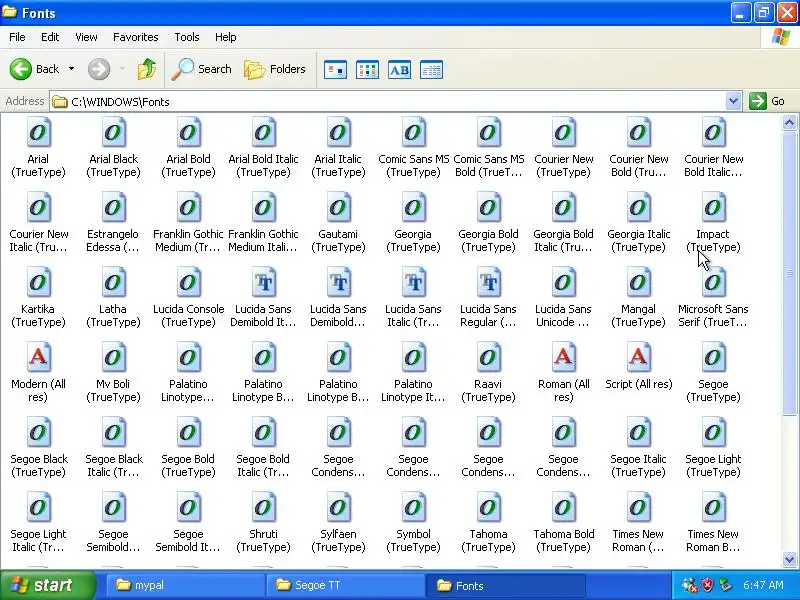The height and width of the screenshot is (600, 800).
Task: Go up one folder level icon
Action: 147,69
